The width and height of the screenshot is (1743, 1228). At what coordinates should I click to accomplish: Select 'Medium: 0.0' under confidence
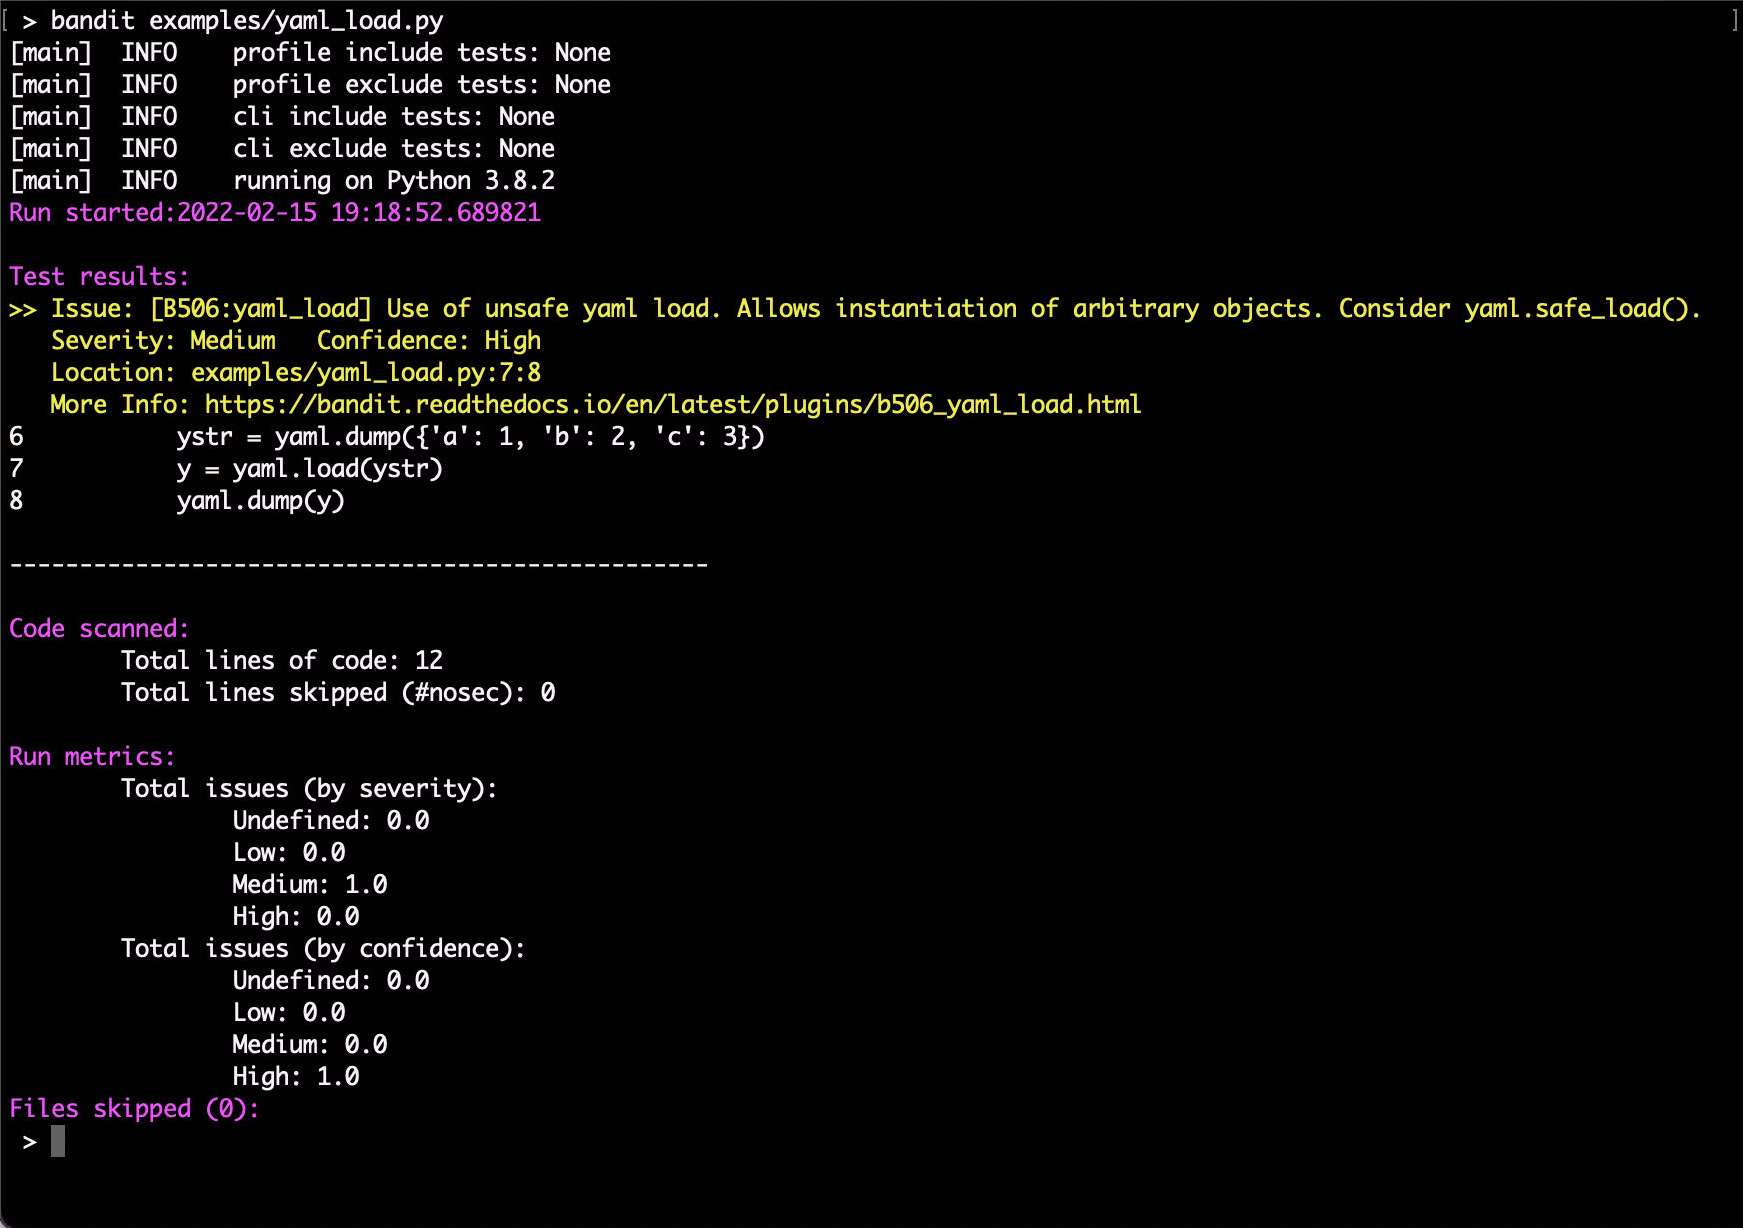[310, 1045]
